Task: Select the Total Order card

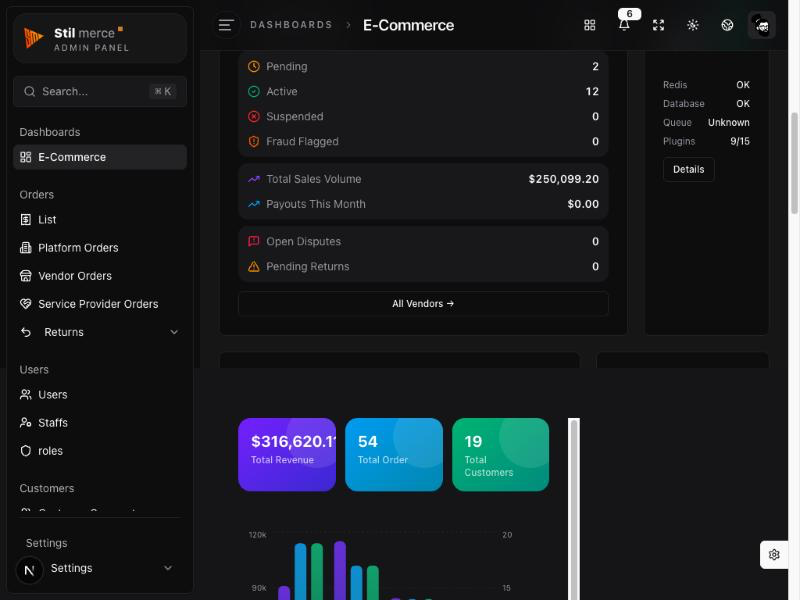Action: [394, 455]
